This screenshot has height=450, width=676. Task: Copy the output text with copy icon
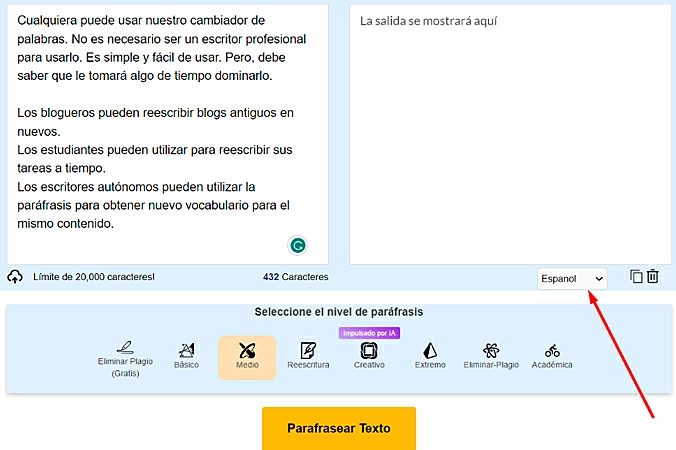pos(636,277)
